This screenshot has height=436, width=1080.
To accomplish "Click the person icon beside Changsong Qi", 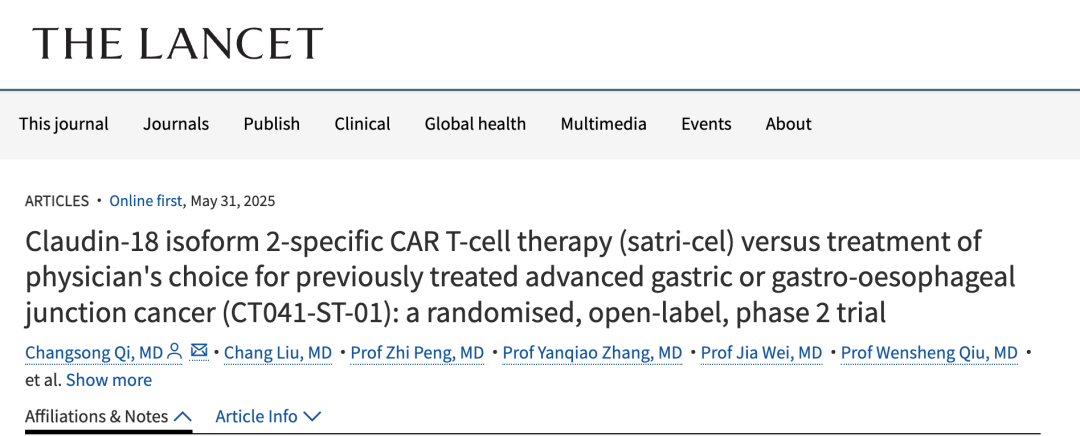I will point(175,352).
